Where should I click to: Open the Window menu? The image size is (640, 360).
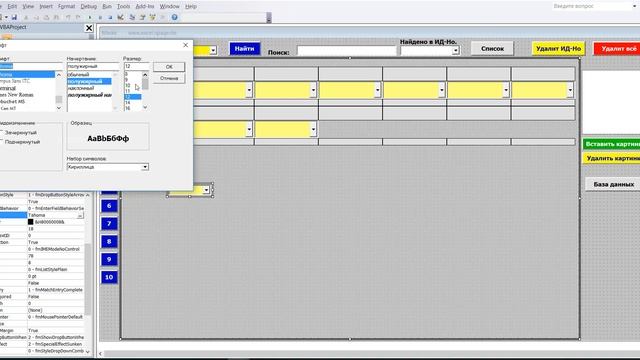click(x=169, y=7)
